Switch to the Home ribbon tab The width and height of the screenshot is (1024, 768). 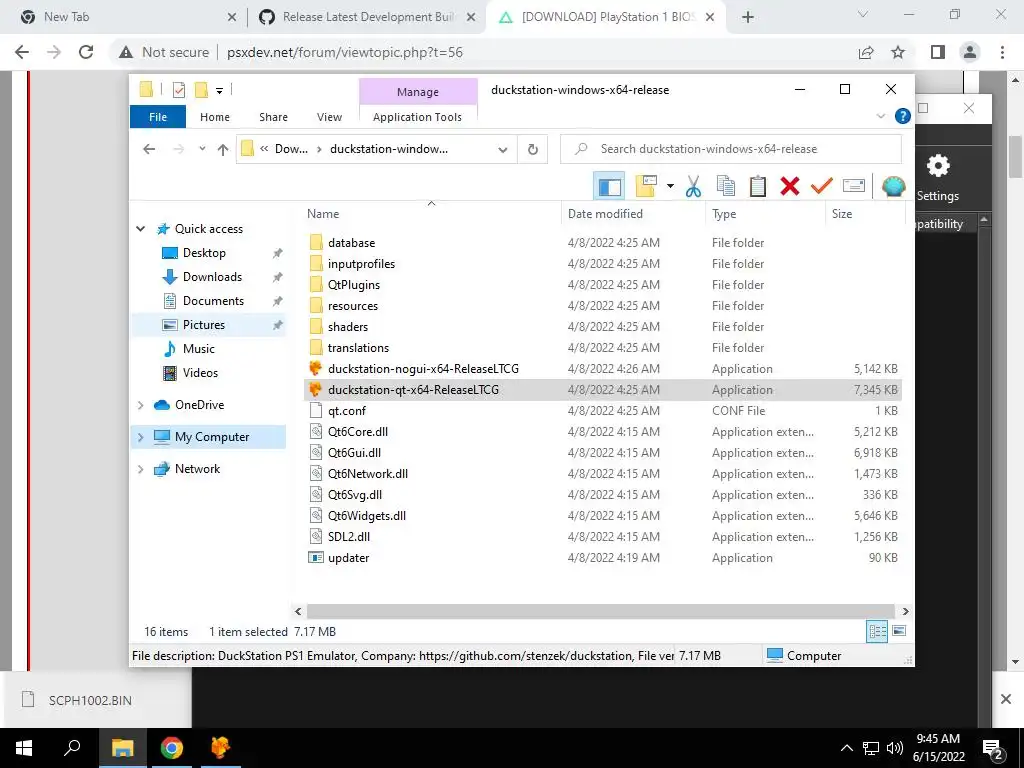(215, 117)
